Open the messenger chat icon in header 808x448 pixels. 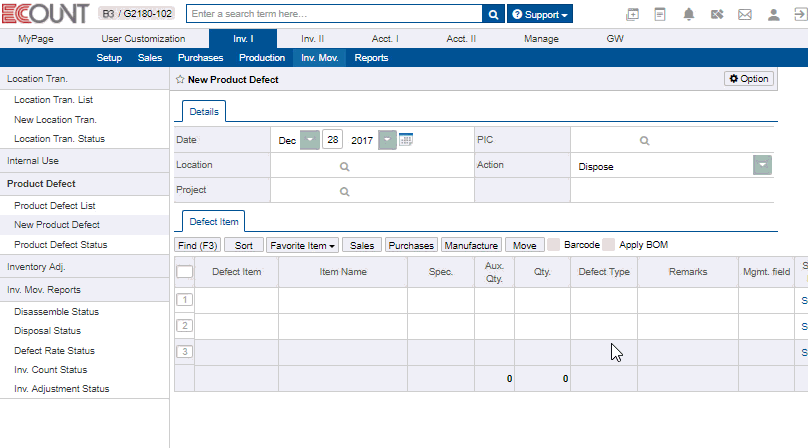coord(717,14)
